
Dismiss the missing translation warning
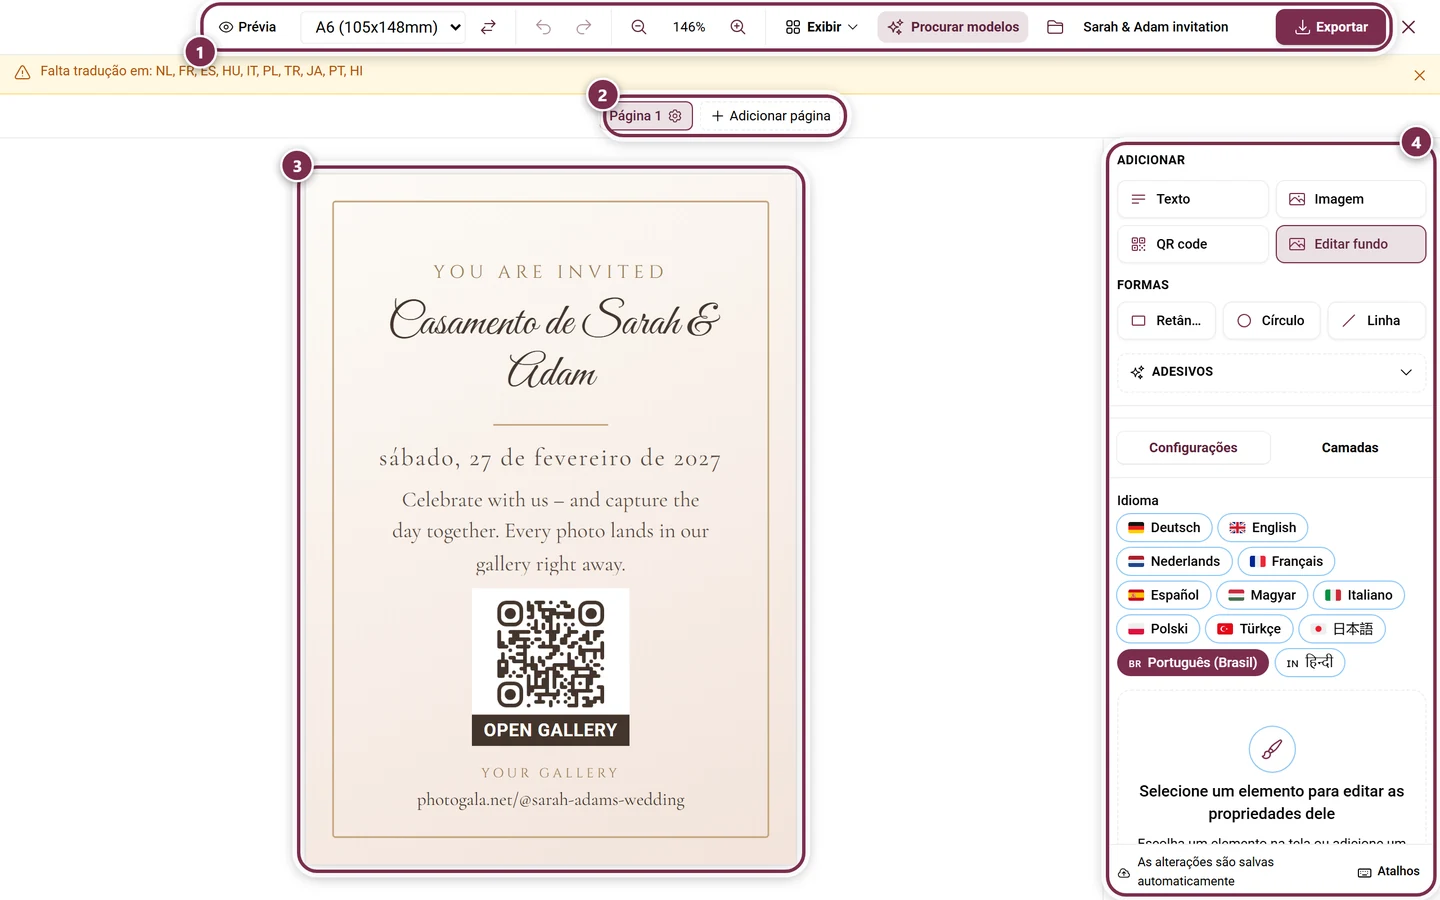coord(1419,75)
